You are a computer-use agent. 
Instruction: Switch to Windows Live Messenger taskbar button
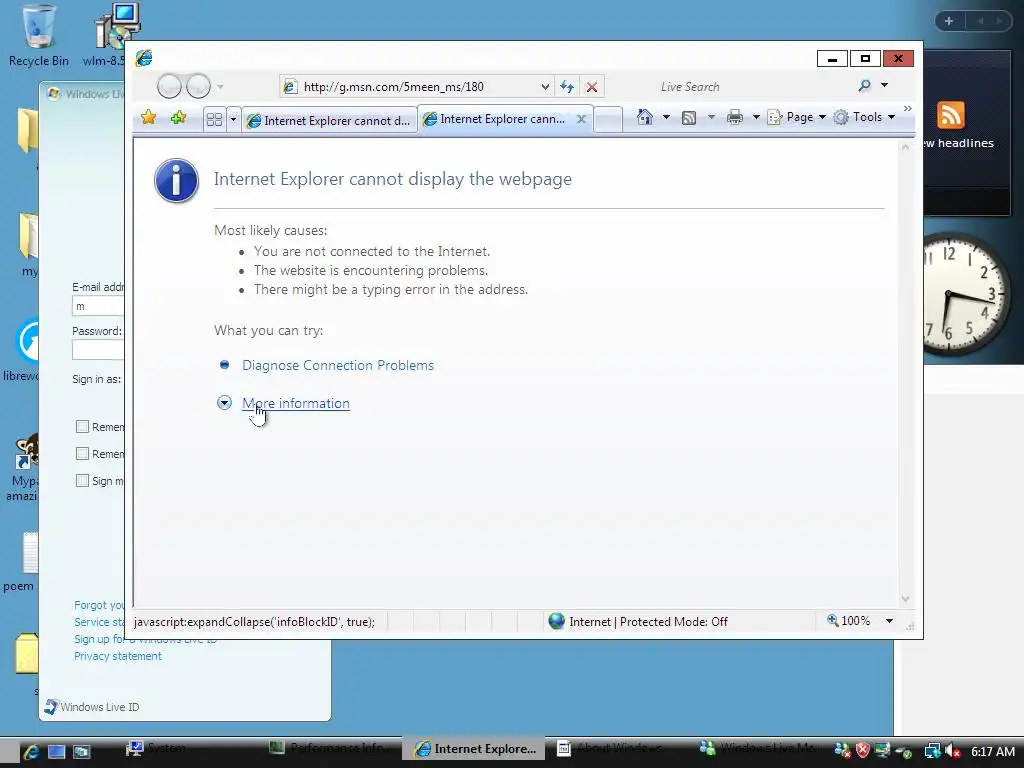[758, 748]
